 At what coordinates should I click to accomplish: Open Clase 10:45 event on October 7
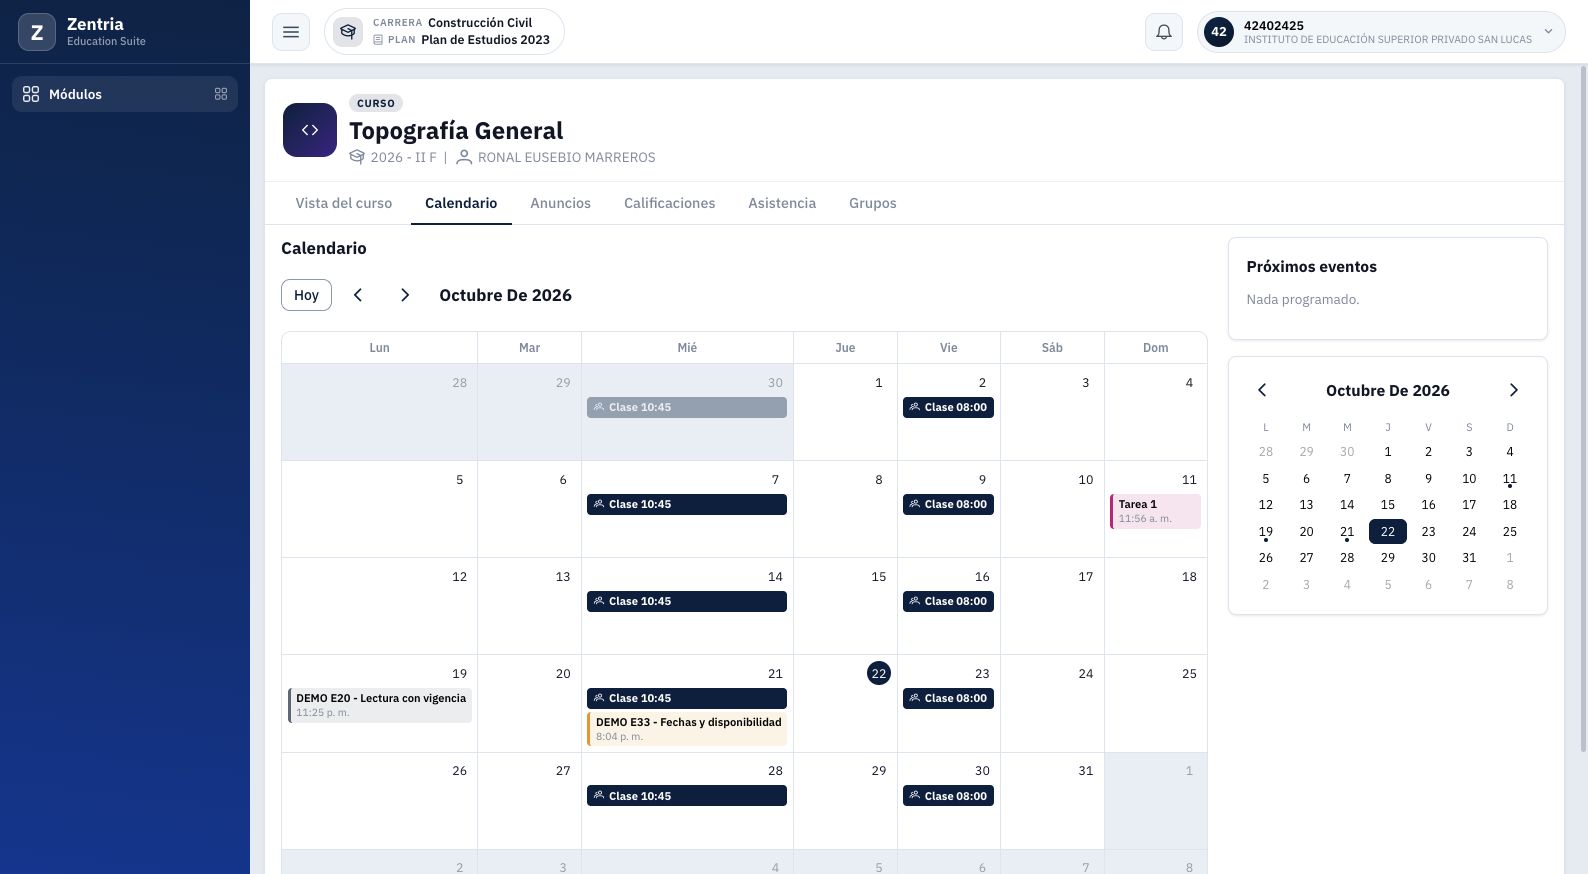click(687, 504)
